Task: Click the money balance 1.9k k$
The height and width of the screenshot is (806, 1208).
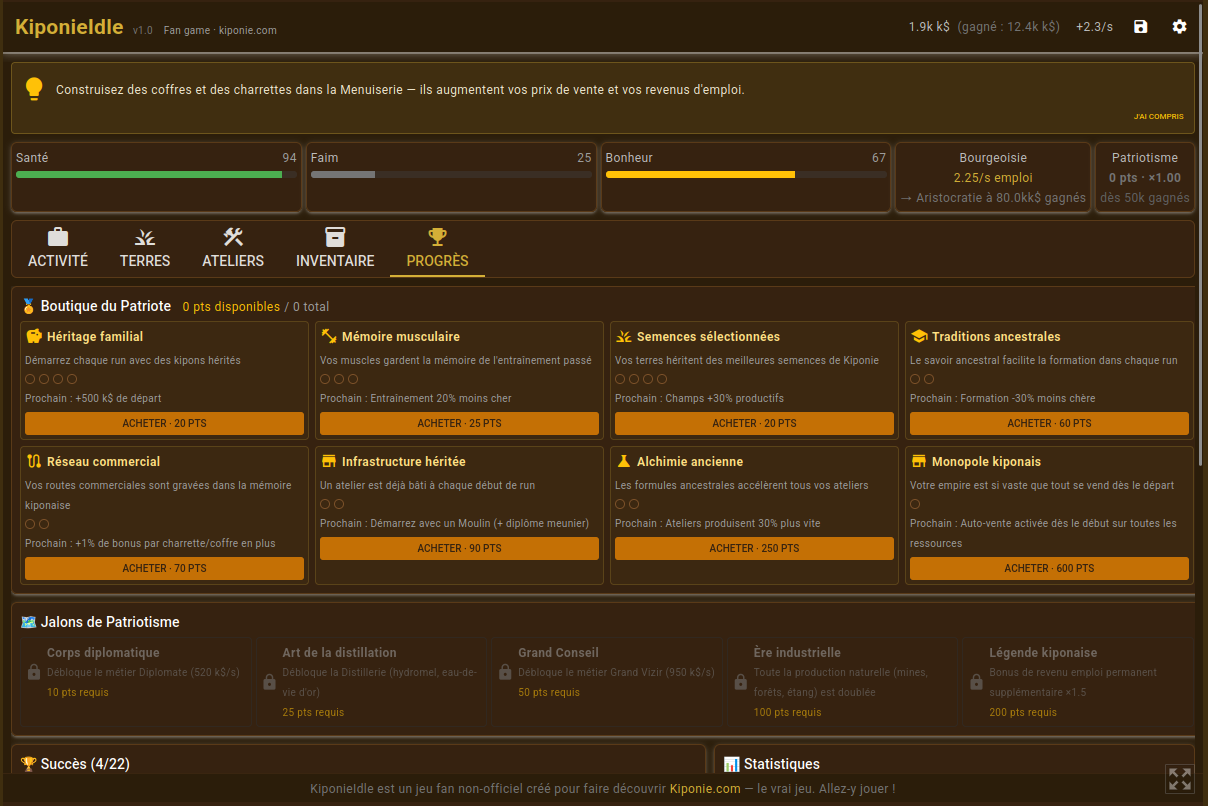Action: click(929, 27)
